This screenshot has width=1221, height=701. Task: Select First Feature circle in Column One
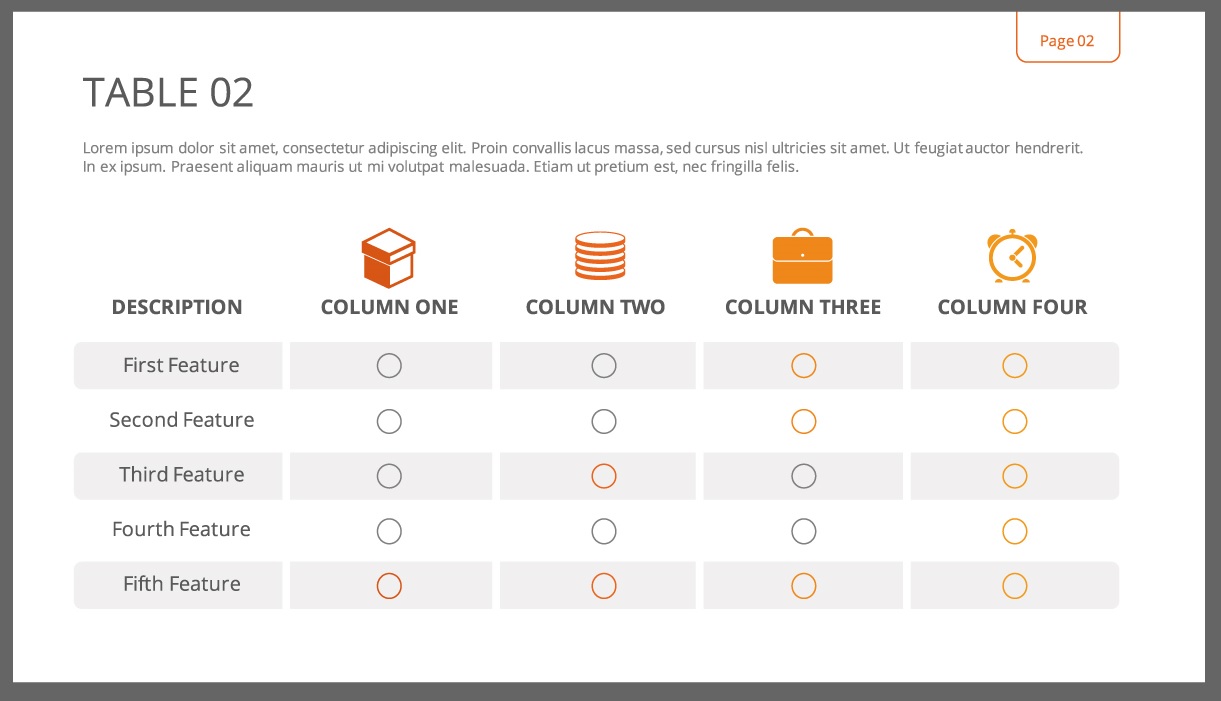(389, 366)
